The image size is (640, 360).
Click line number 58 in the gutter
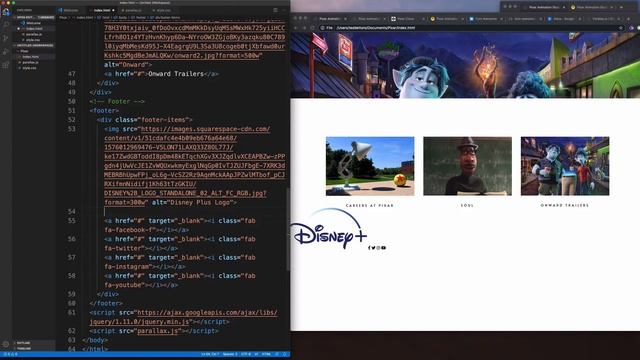click(x=72, y=276)
